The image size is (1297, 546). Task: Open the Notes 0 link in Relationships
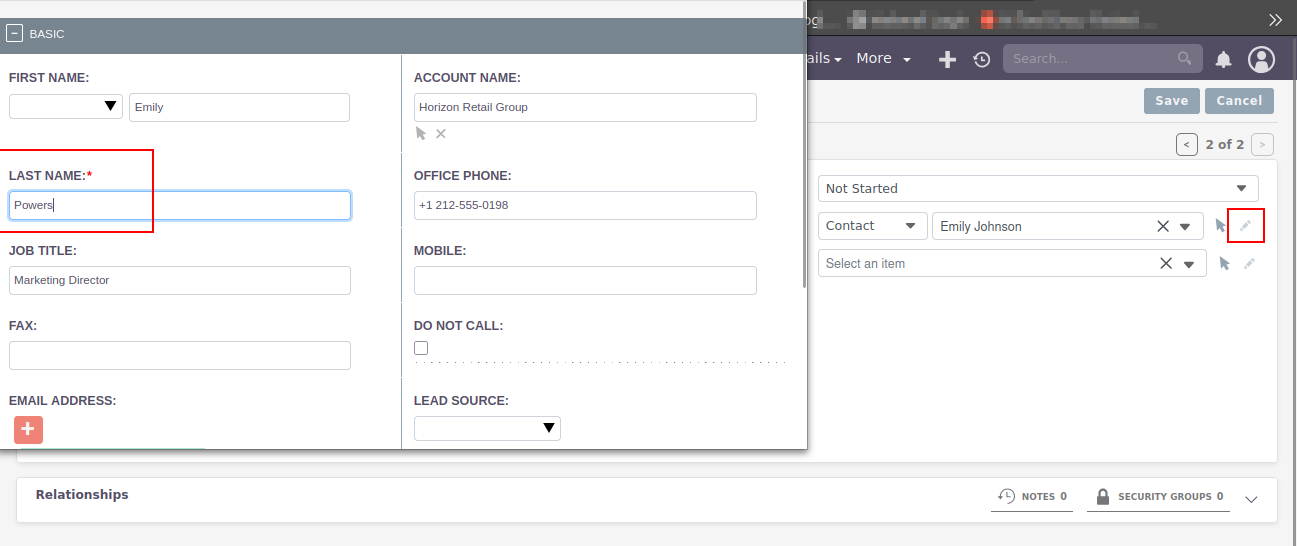click(x=1032, y=496)
